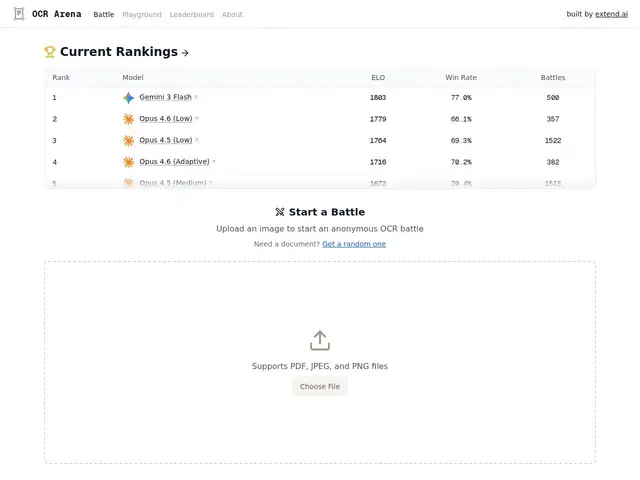
Task: Click the OCR Arena site title
Action: coord(56,14)
